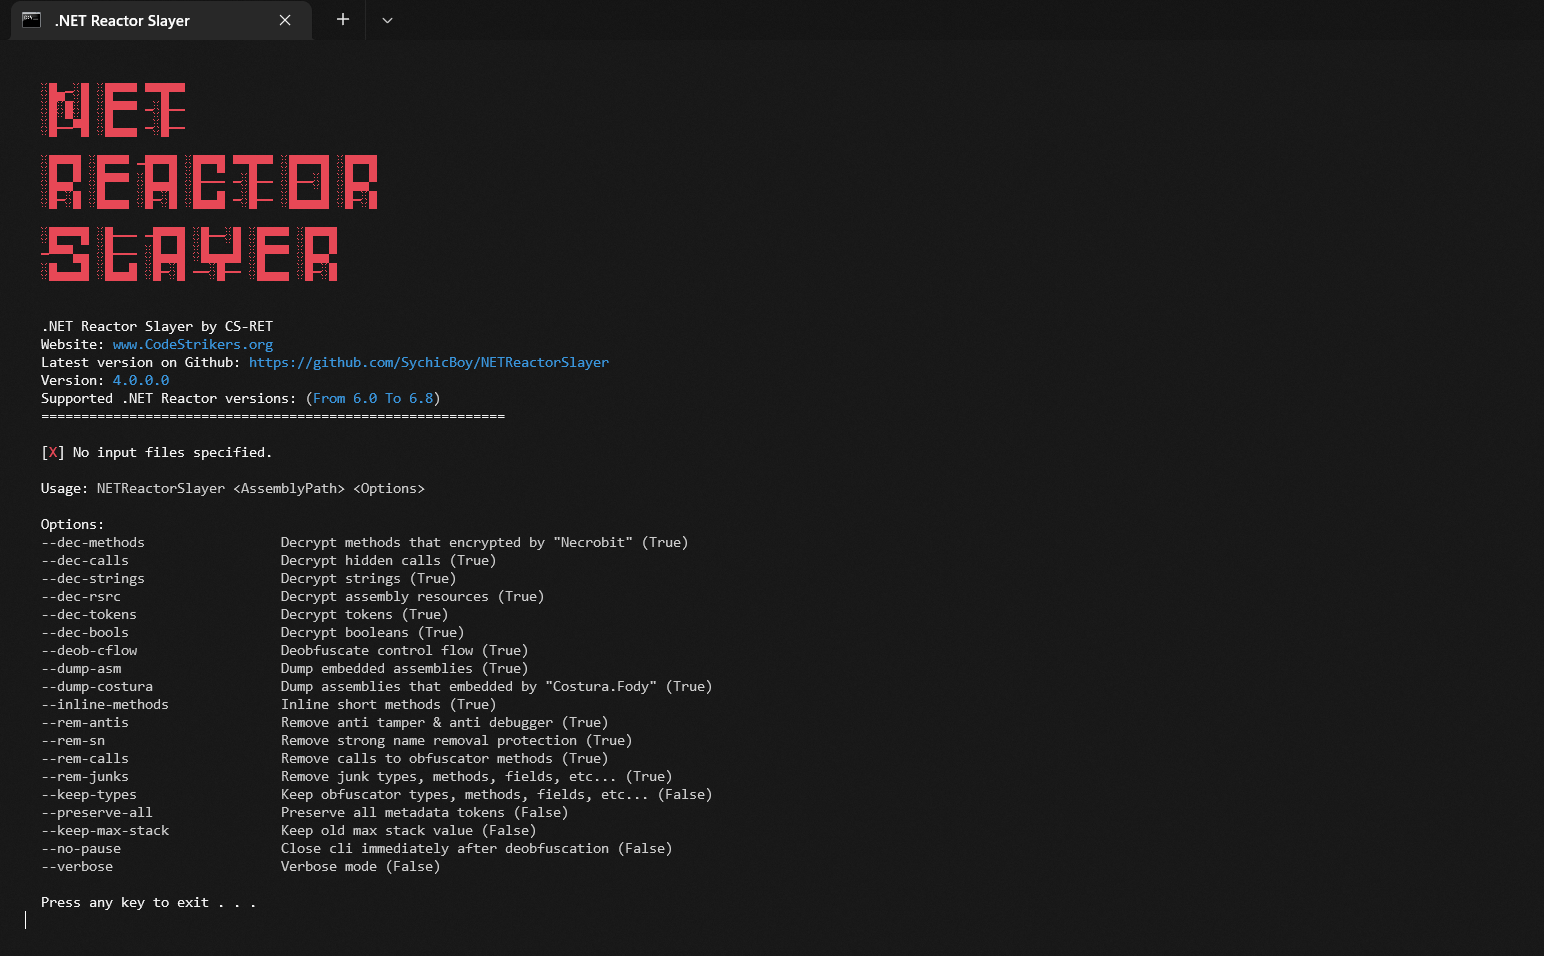Click the --dec-strings option

(x=93, y=578)
